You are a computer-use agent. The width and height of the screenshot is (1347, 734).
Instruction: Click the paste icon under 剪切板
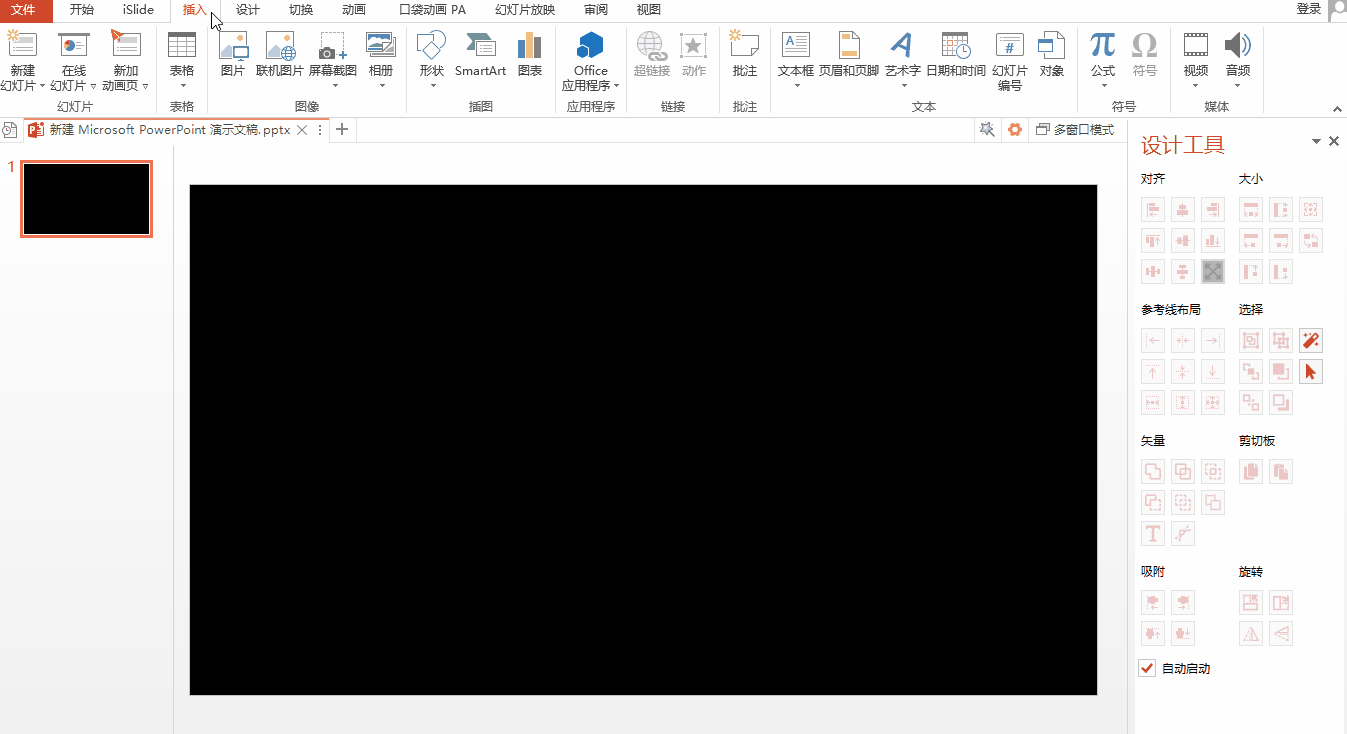[1281, 471]
